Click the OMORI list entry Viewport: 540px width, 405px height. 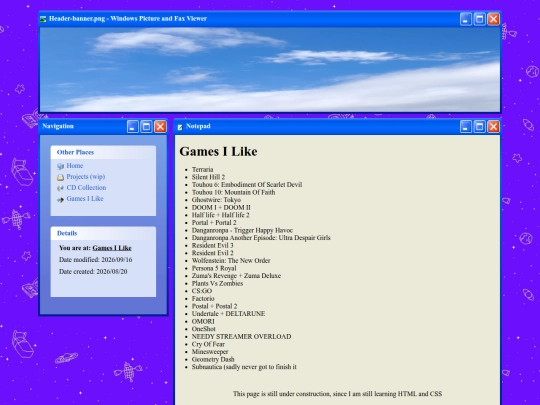point(203,321)
